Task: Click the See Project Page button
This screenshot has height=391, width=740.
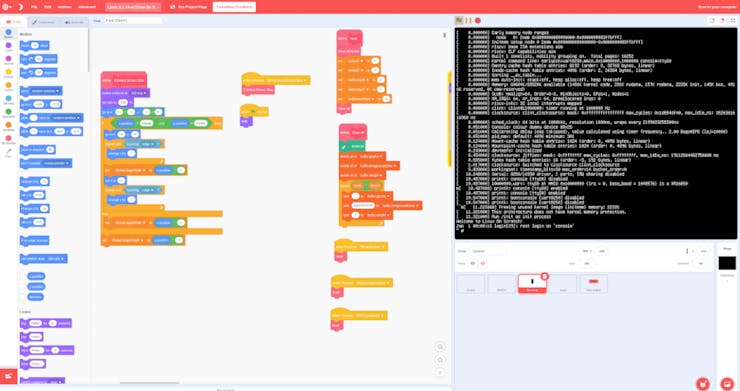Action: point(189,7)
